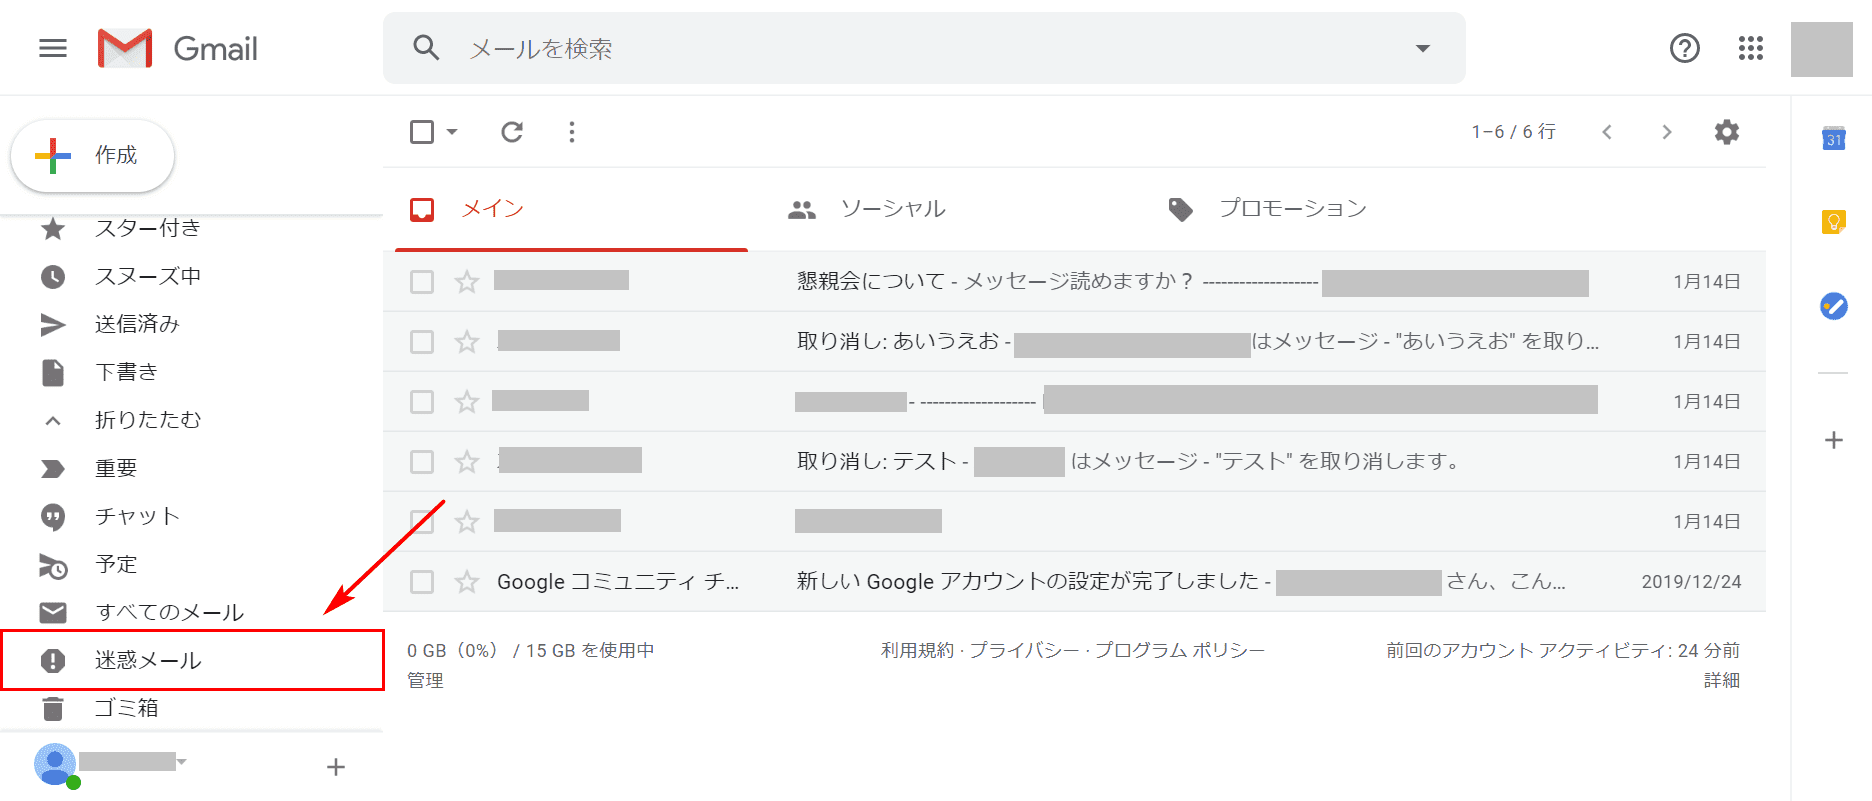Open the 新しい Google アカウント email

click(1074, 582)
